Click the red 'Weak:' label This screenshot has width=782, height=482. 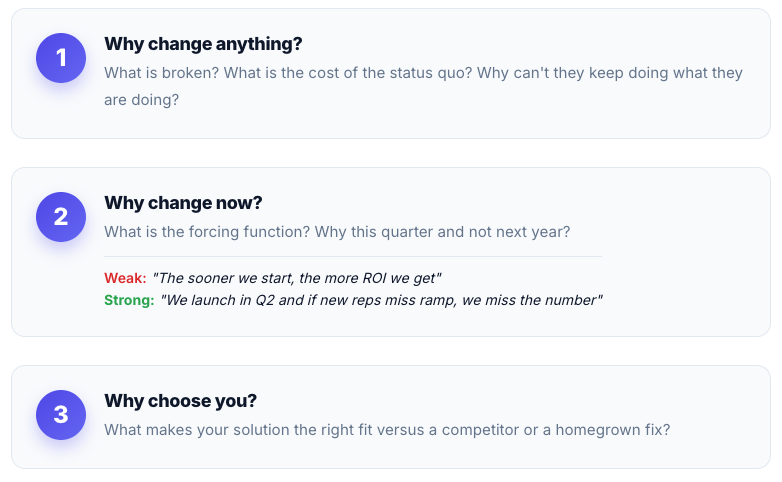pos(125,278)
